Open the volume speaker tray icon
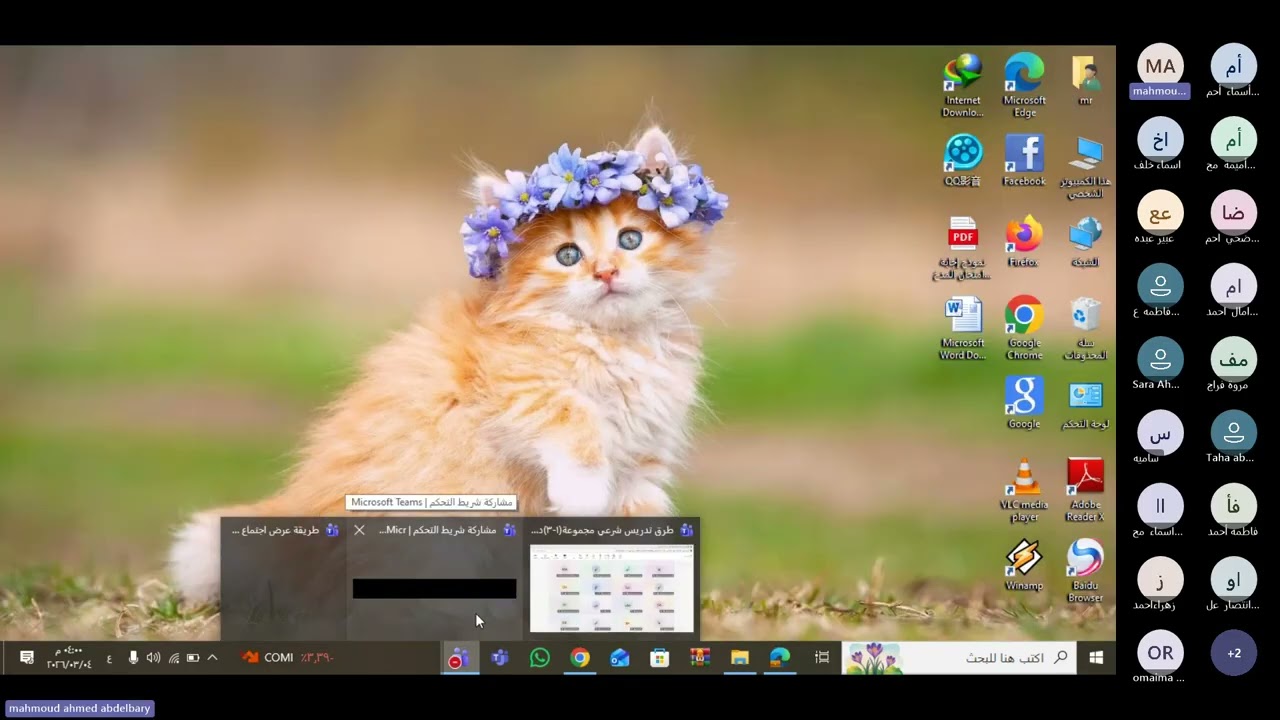 point(153,657)
